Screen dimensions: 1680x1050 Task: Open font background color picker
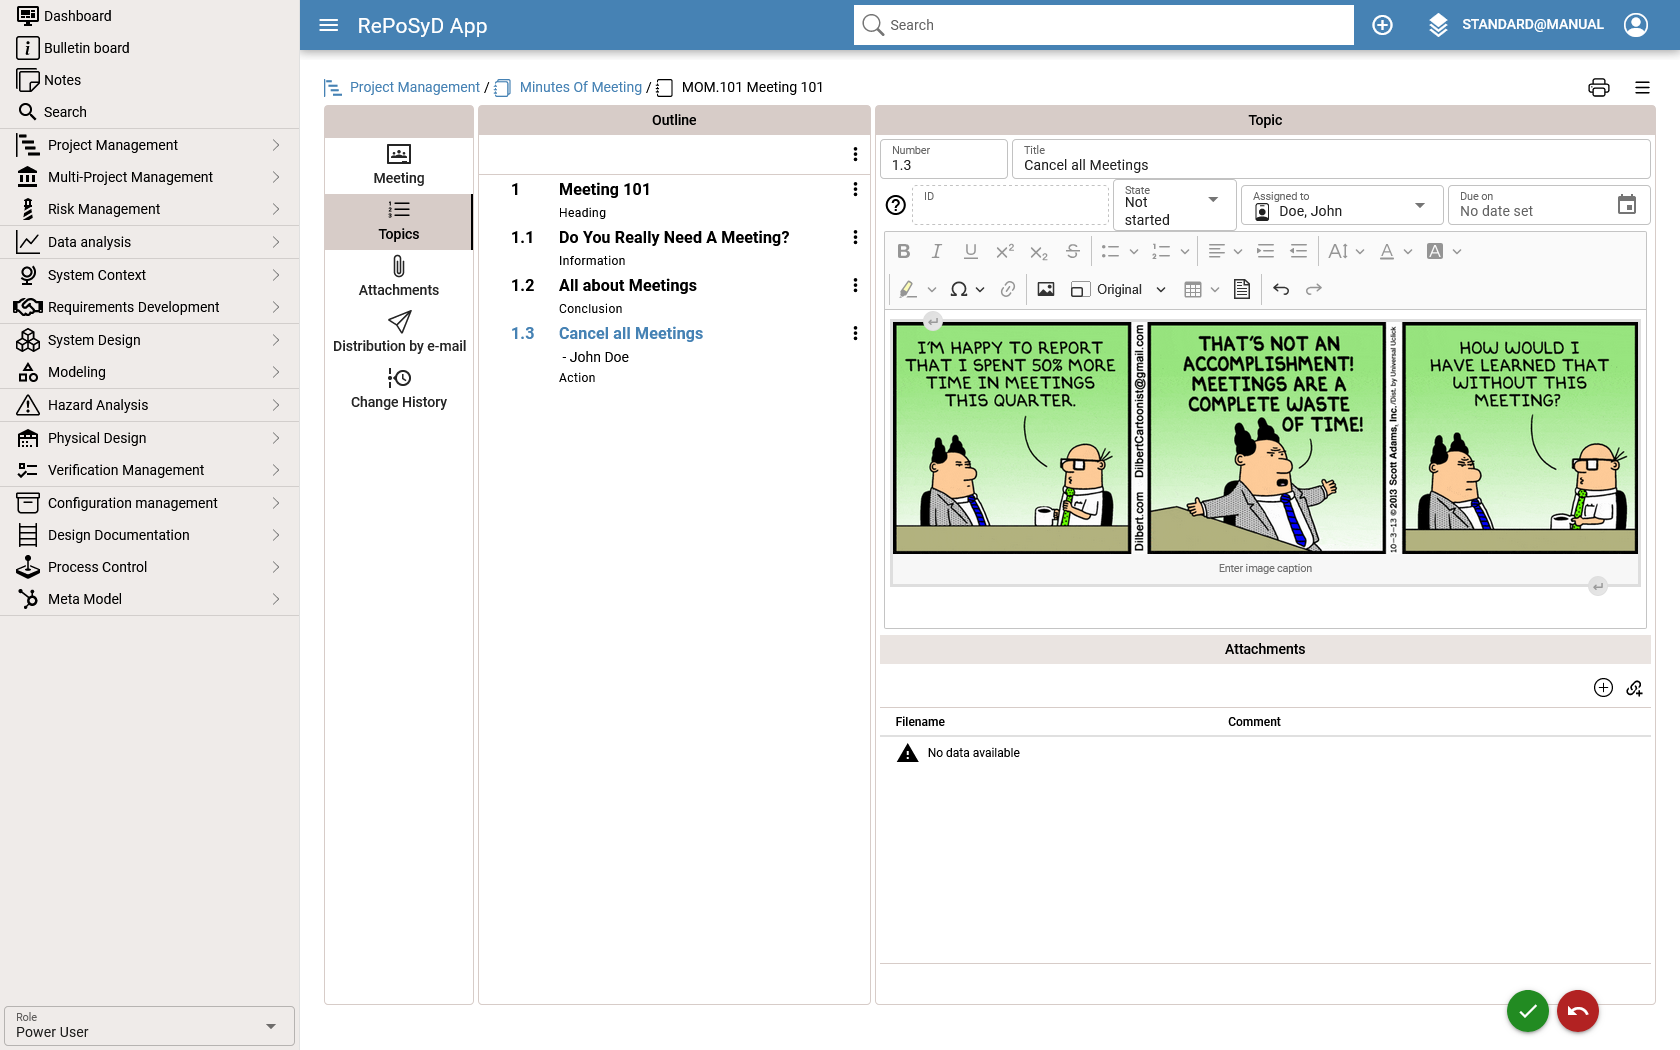[1444, 251]
